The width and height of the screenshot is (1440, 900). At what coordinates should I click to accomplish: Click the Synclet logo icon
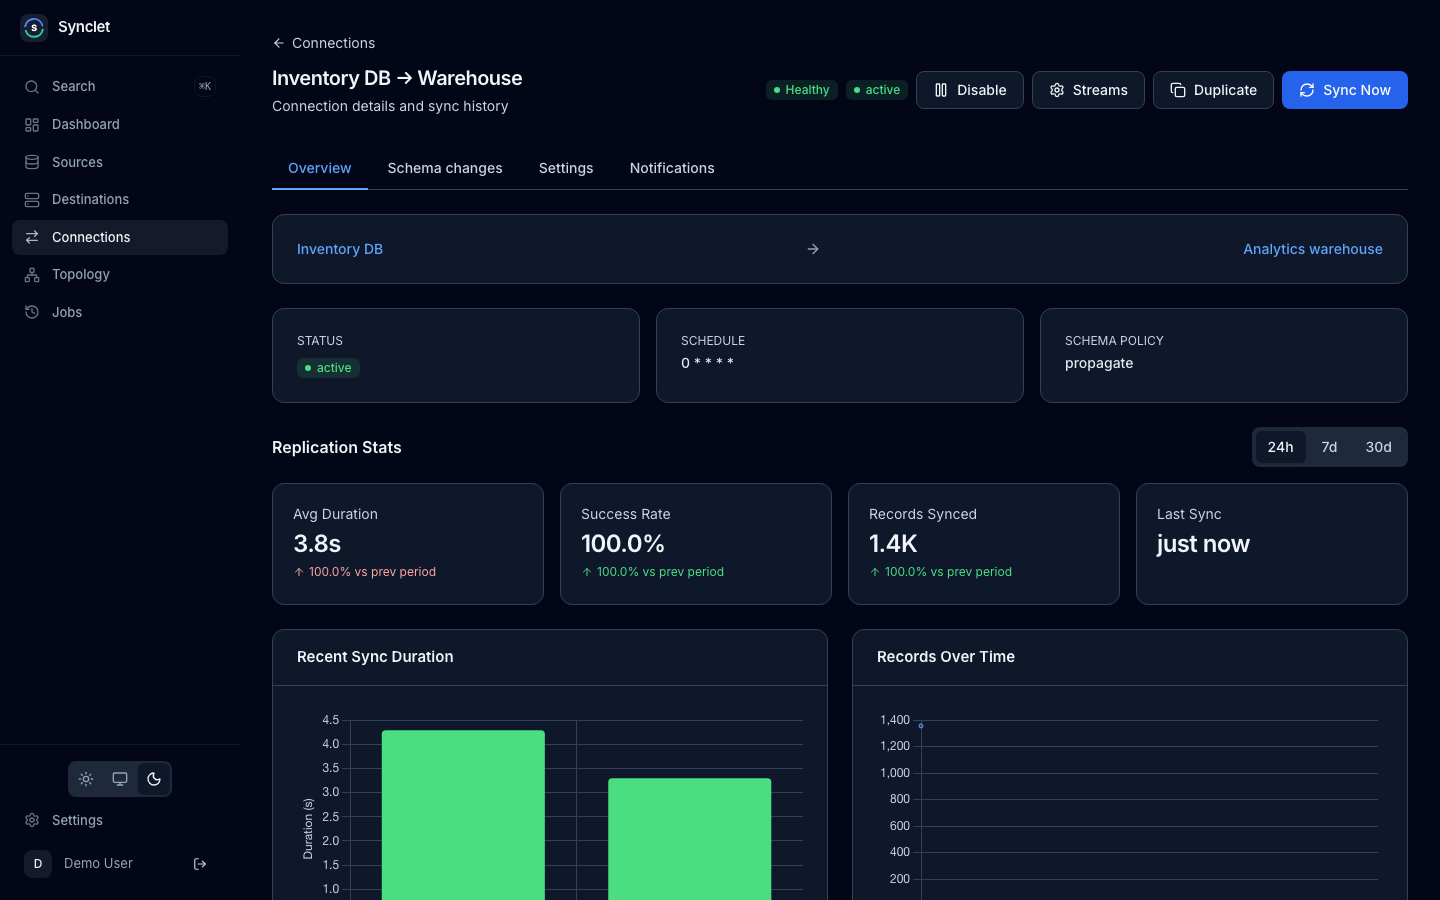(x=34, y=27)
